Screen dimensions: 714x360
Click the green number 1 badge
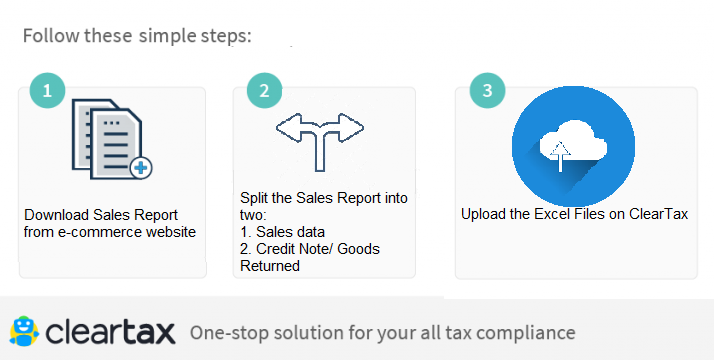coord(47,91)
